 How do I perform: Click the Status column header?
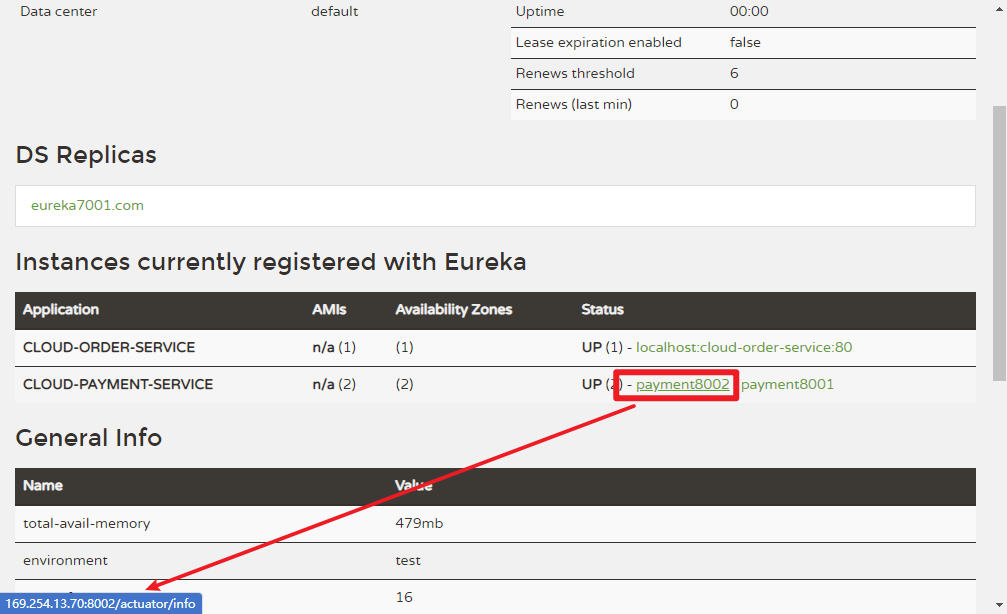tap(602, 310)
